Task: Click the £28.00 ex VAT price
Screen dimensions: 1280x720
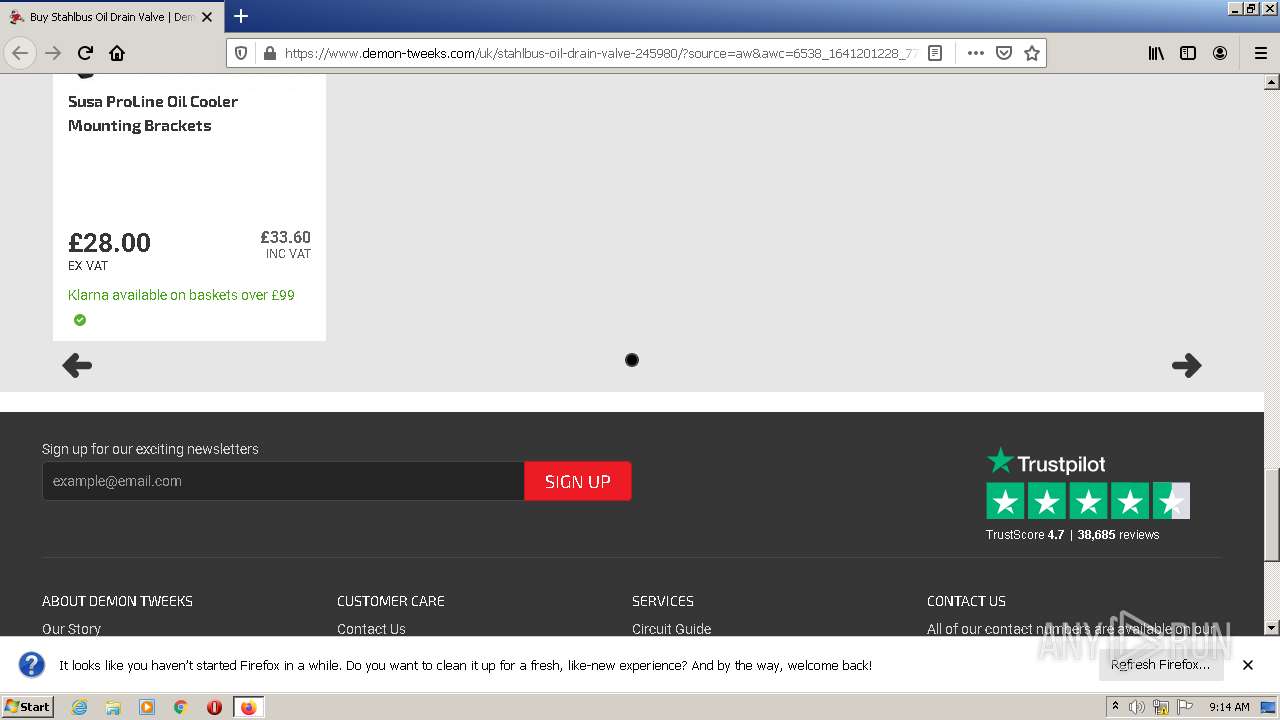Action: point(109,242)
